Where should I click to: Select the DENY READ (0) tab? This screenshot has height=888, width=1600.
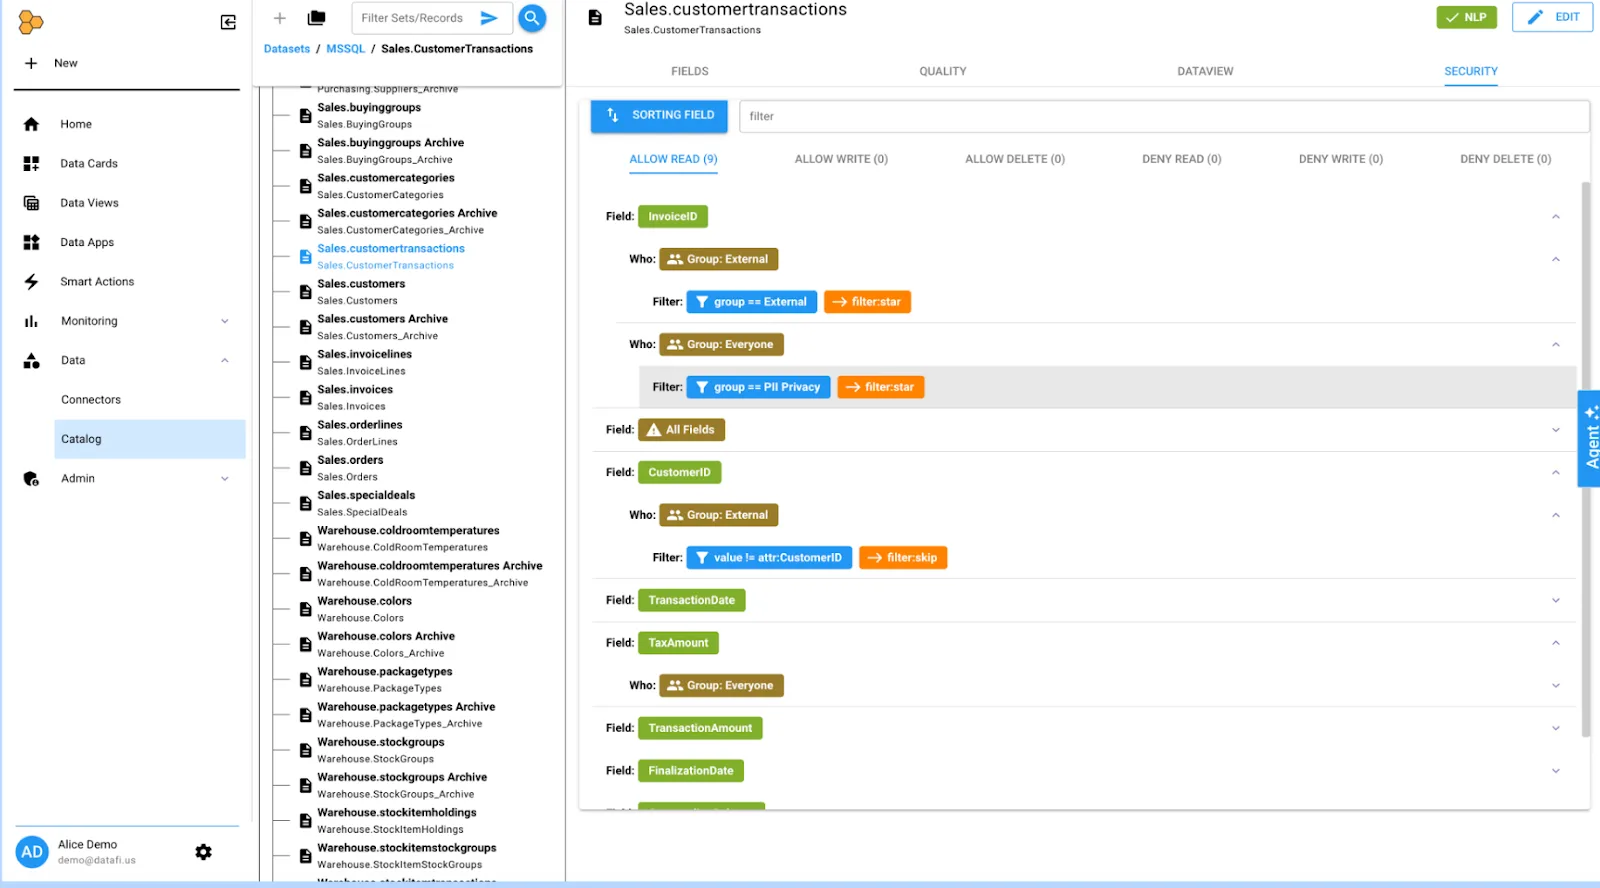pyautogui.click(x=1181, y=159)
